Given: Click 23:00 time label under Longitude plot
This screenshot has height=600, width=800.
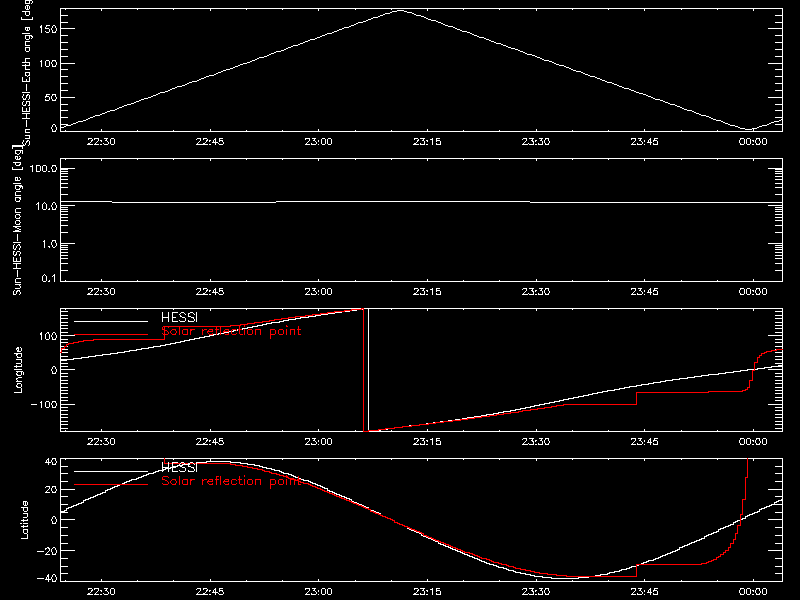Looking at the screenshot, I should pyautogui.click(x=318, y=442).
